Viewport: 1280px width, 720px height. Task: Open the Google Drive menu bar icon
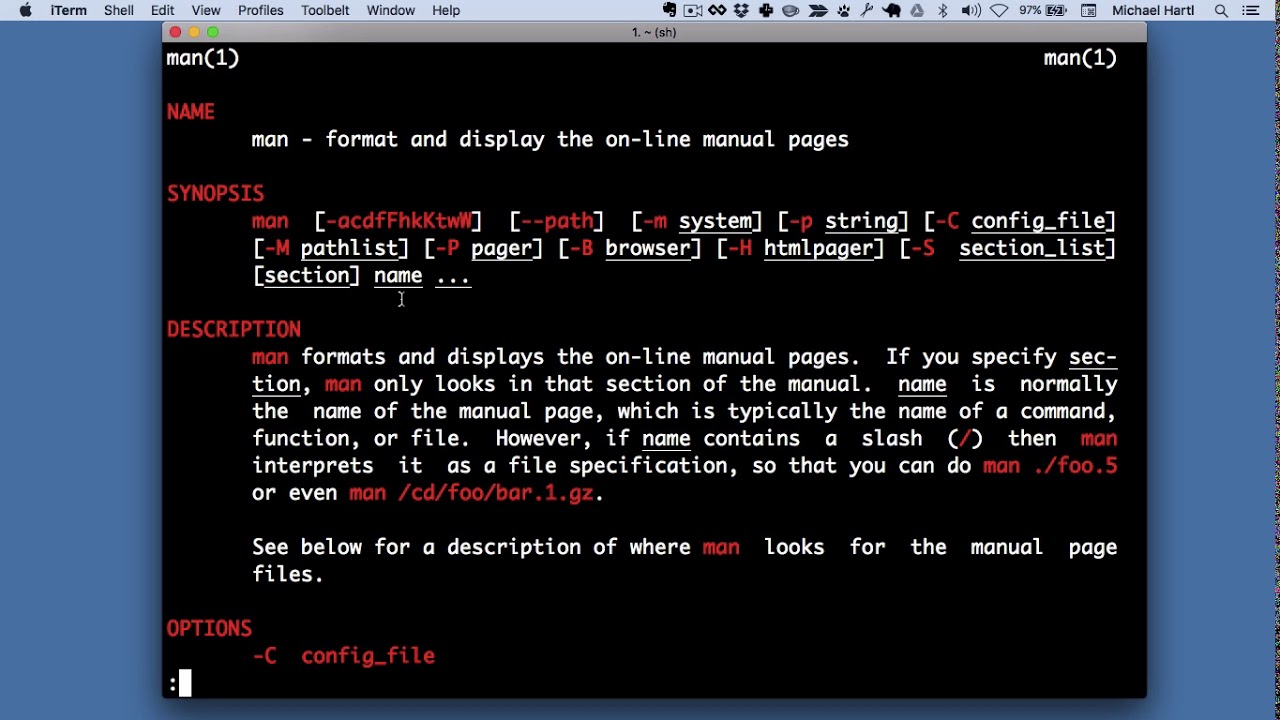[917, 10]
